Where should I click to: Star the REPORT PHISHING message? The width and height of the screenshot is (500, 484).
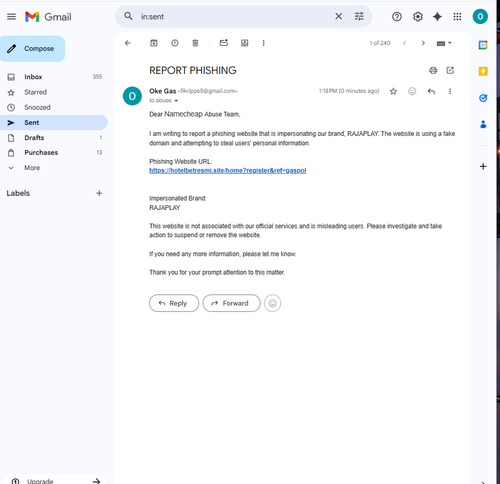393,91
